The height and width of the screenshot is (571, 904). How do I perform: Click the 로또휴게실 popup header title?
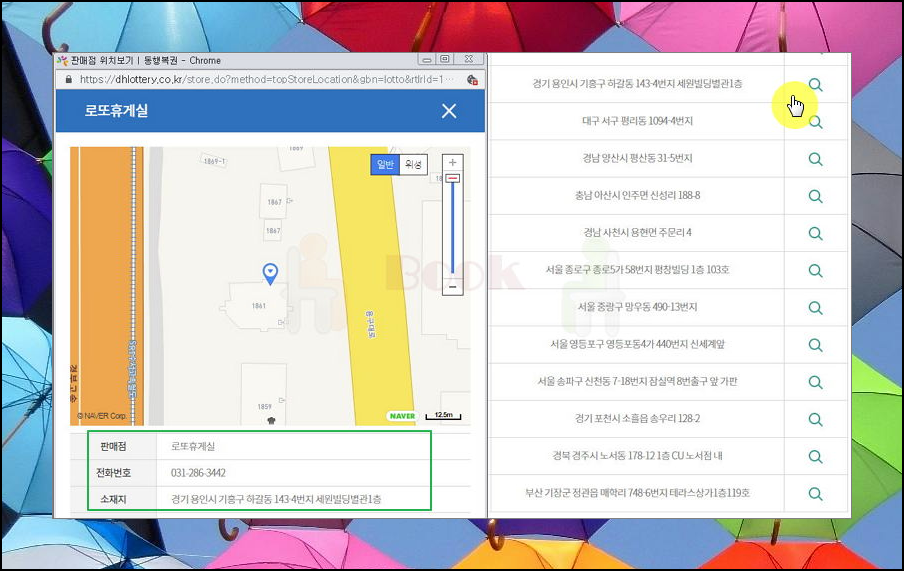point(116,111)
